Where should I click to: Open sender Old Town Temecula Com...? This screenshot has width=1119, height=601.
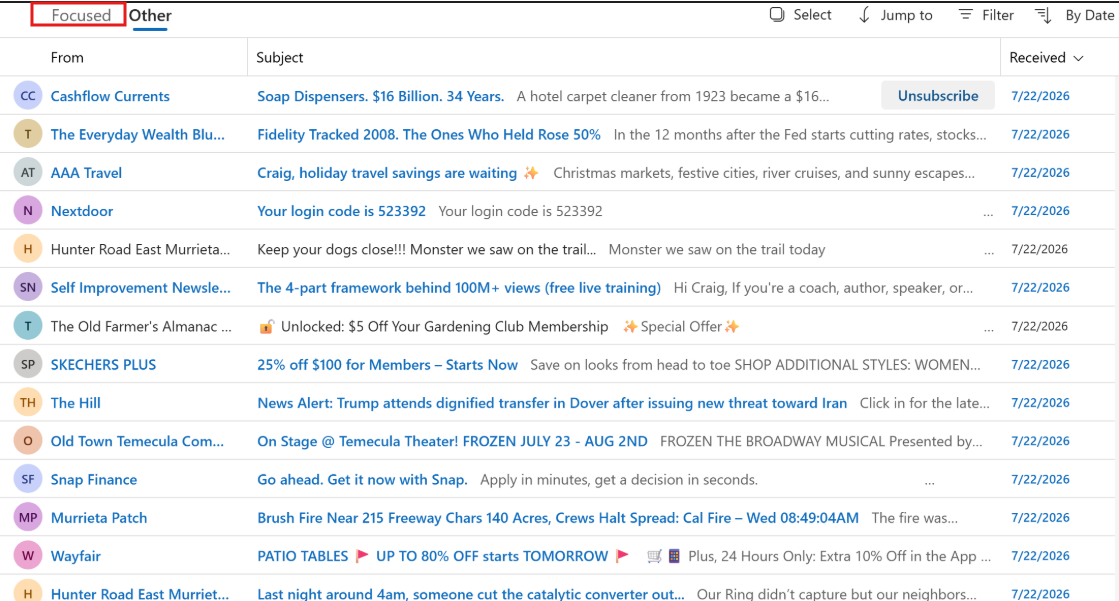click(x=137, y=441)
